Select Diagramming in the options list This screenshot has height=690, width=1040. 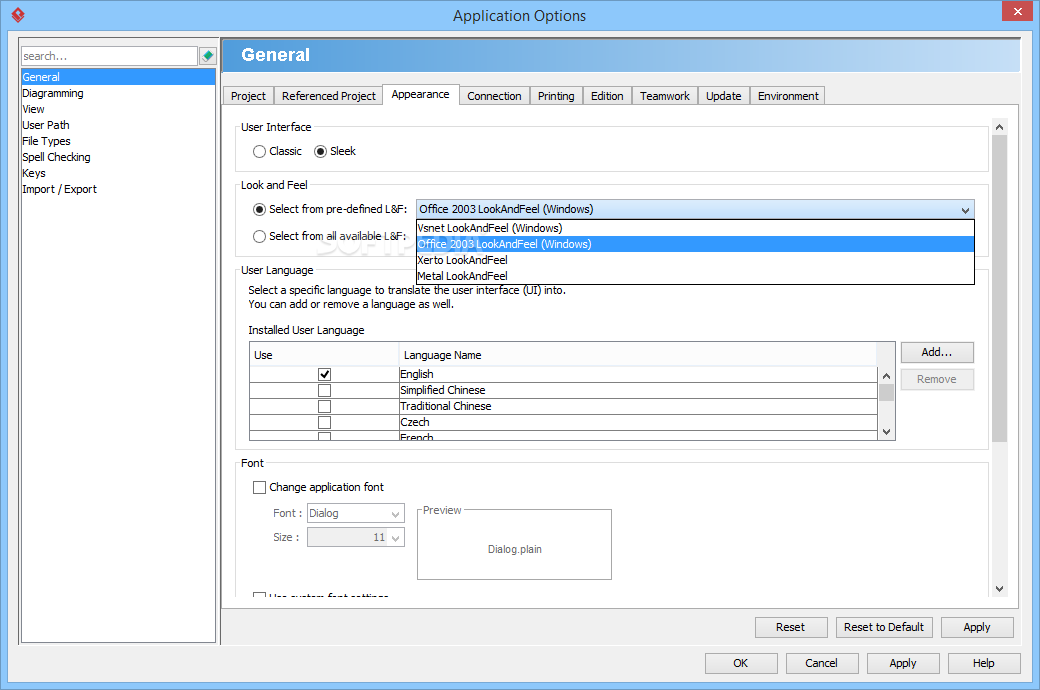(x=119, y=93)
